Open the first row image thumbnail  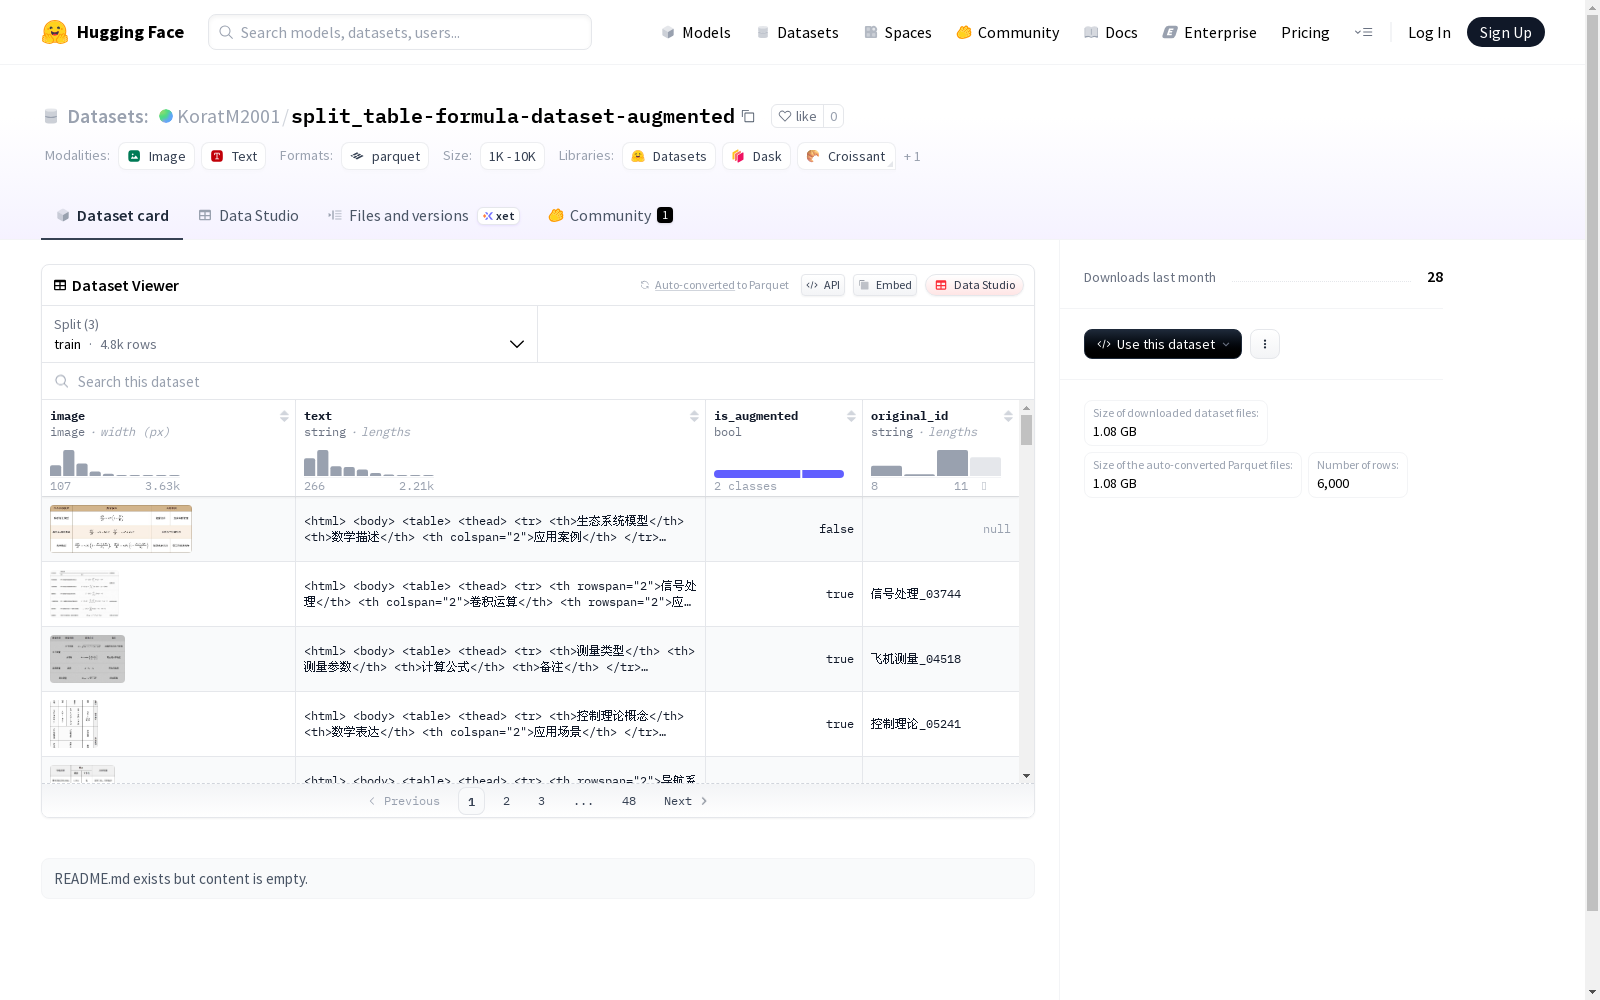pyautogui.click(x=121, y=529)
